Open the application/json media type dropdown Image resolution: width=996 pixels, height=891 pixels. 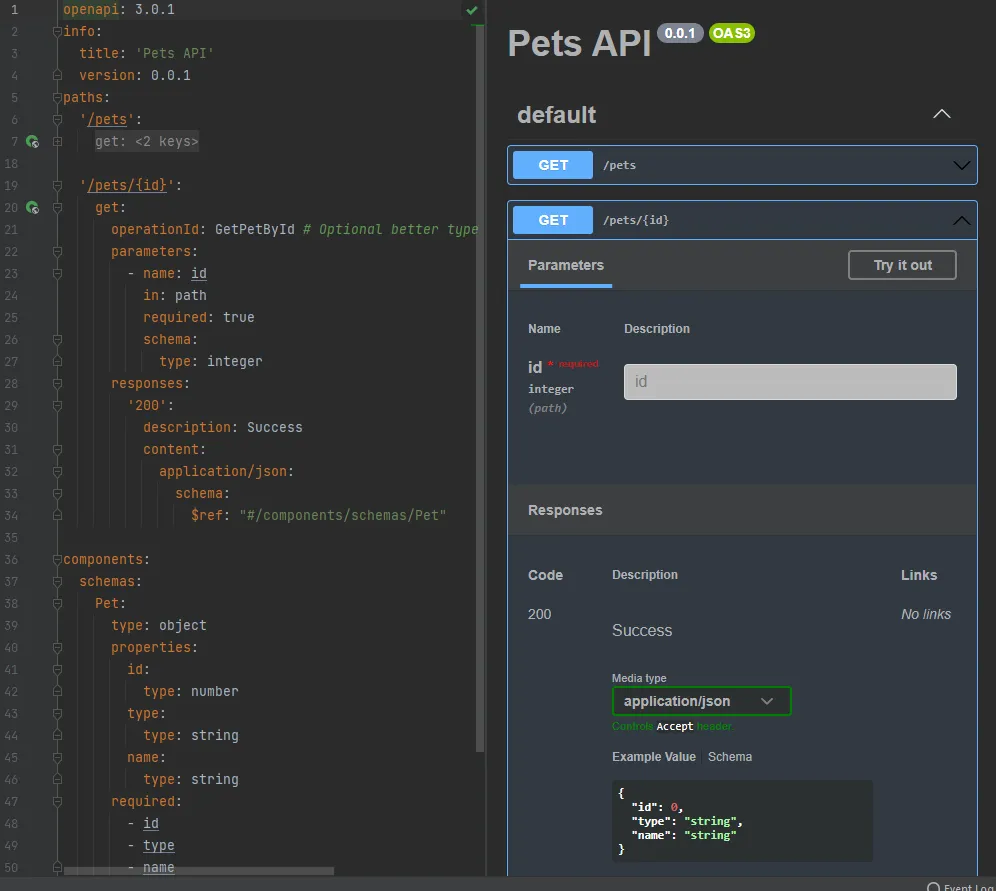point(701,701)
